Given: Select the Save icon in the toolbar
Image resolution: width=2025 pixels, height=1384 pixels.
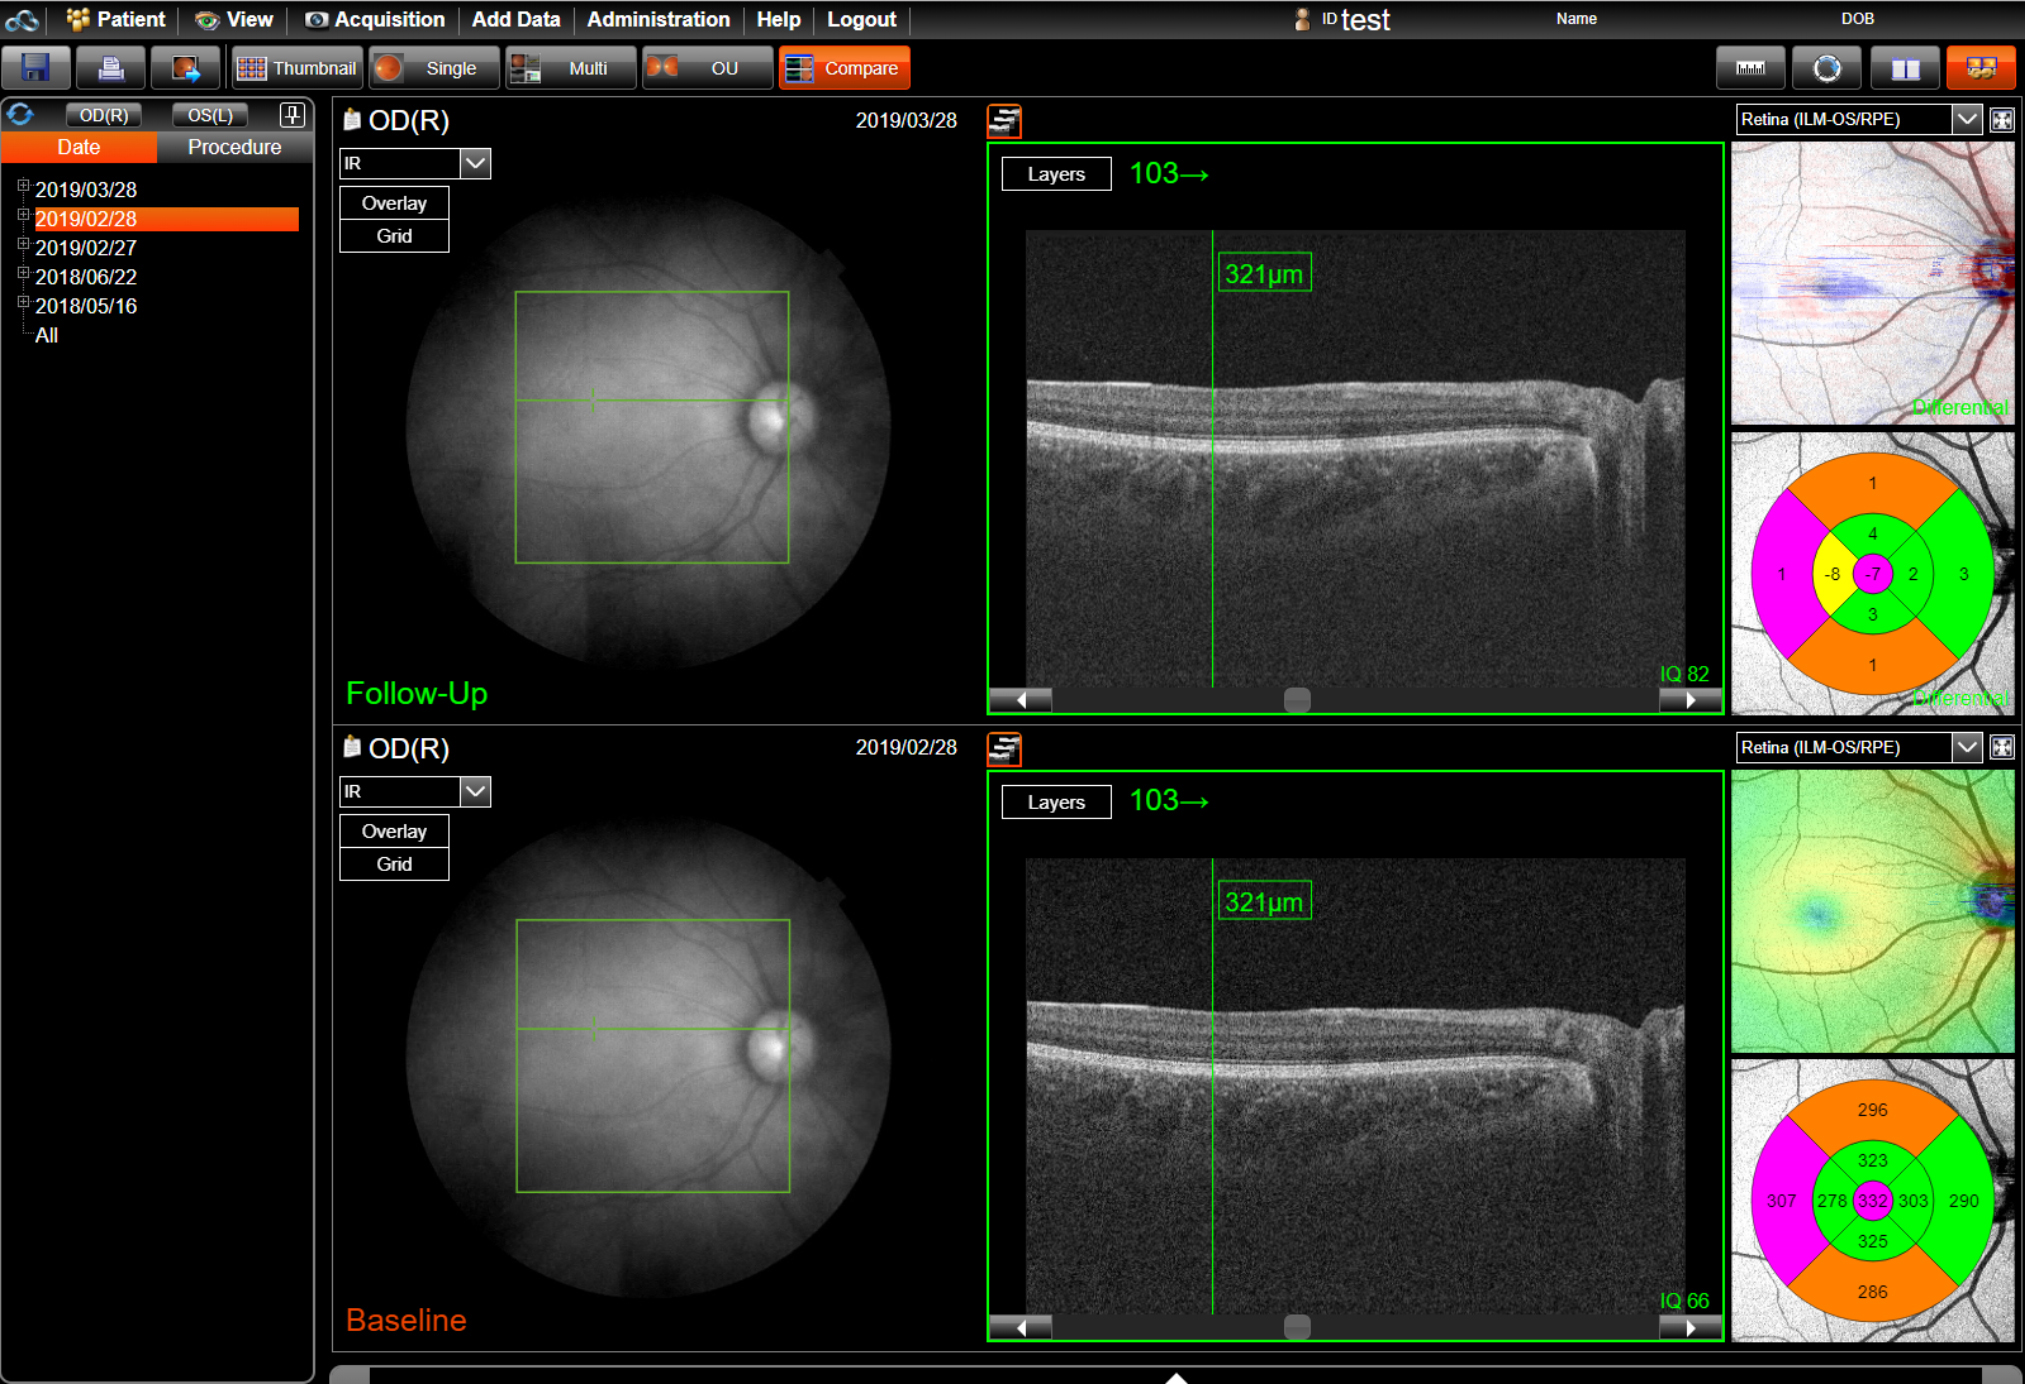Looking at the screenshot, I should coord(36,67).
